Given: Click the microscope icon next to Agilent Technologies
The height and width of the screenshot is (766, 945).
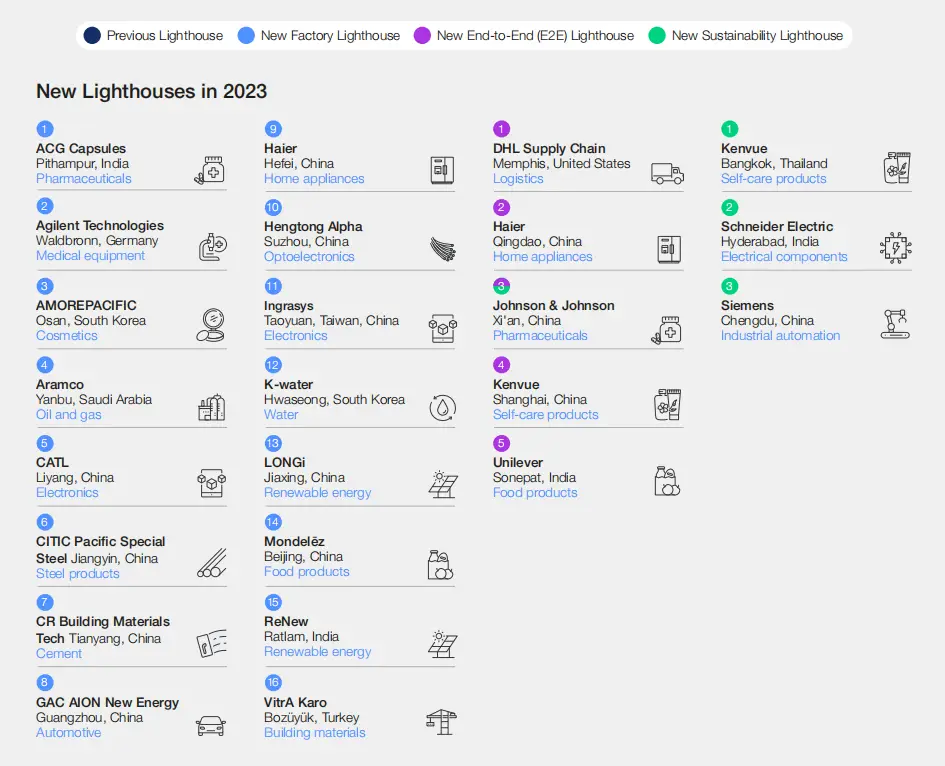Looking at the screenshot, I should pos(212,247).
